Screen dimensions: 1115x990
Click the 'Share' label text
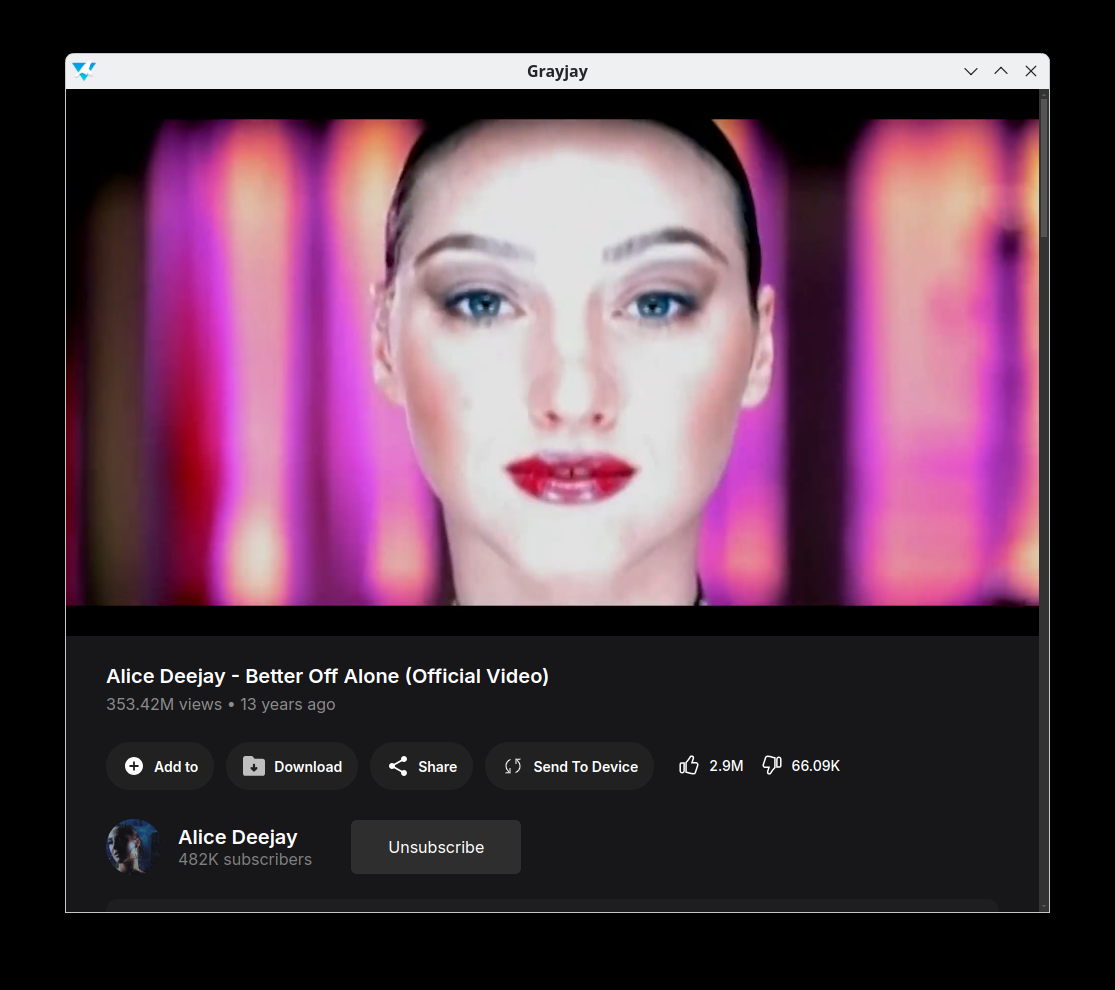click(437, 767)
